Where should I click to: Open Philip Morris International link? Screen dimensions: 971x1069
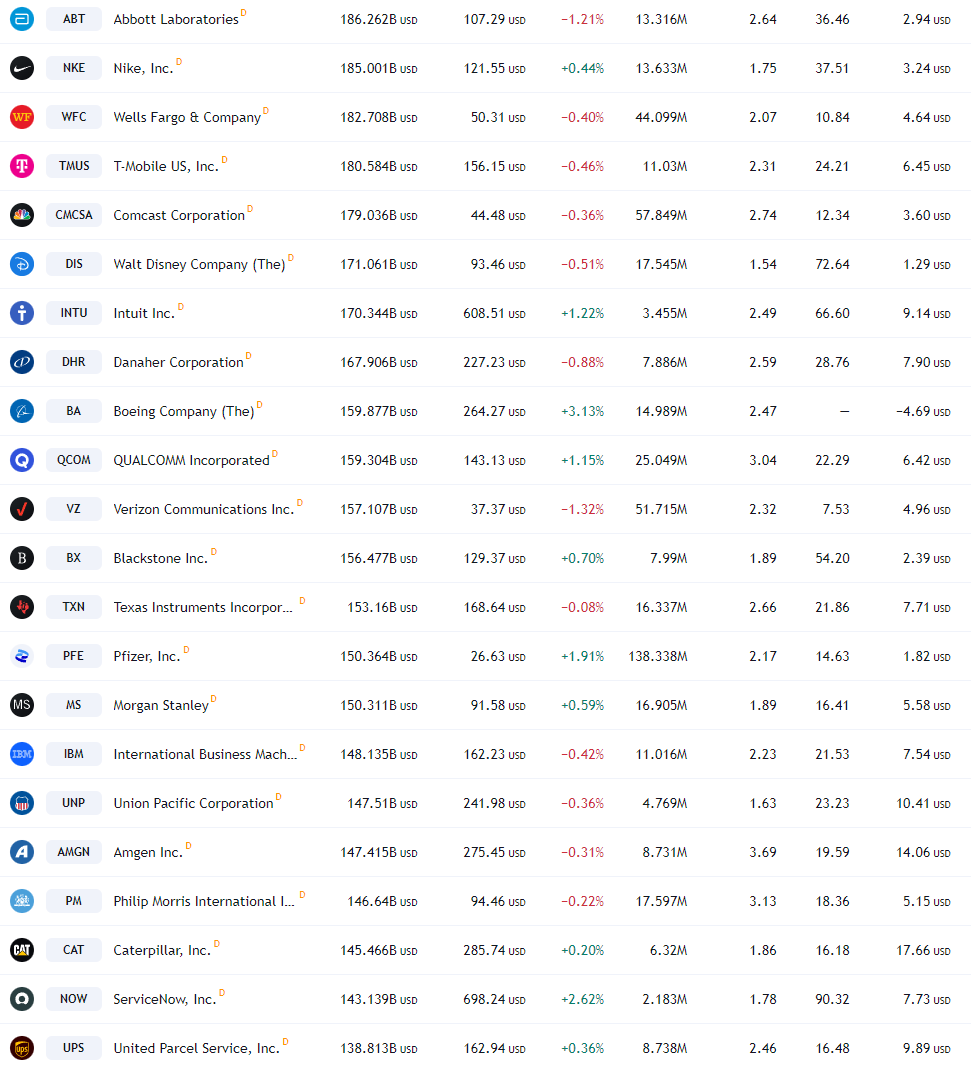click(x=204, y=901)
